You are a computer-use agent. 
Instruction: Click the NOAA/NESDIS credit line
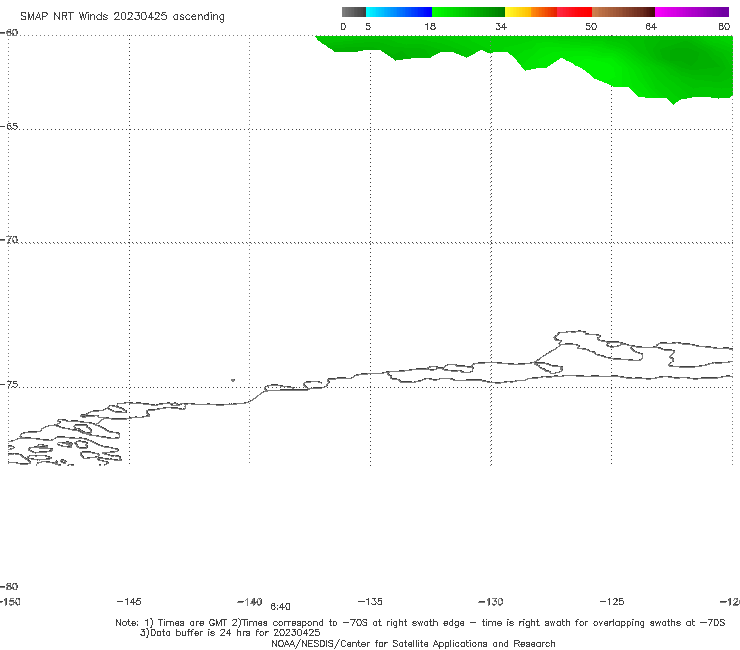413,643
